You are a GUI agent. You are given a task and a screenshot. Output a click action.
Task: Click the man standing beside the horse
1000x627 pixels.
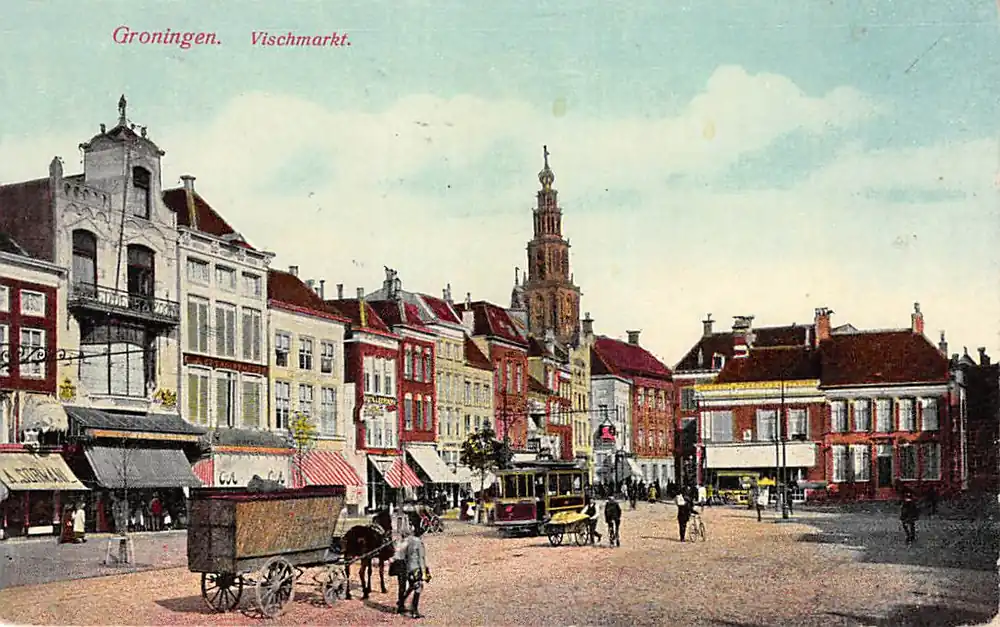(412, 571)
